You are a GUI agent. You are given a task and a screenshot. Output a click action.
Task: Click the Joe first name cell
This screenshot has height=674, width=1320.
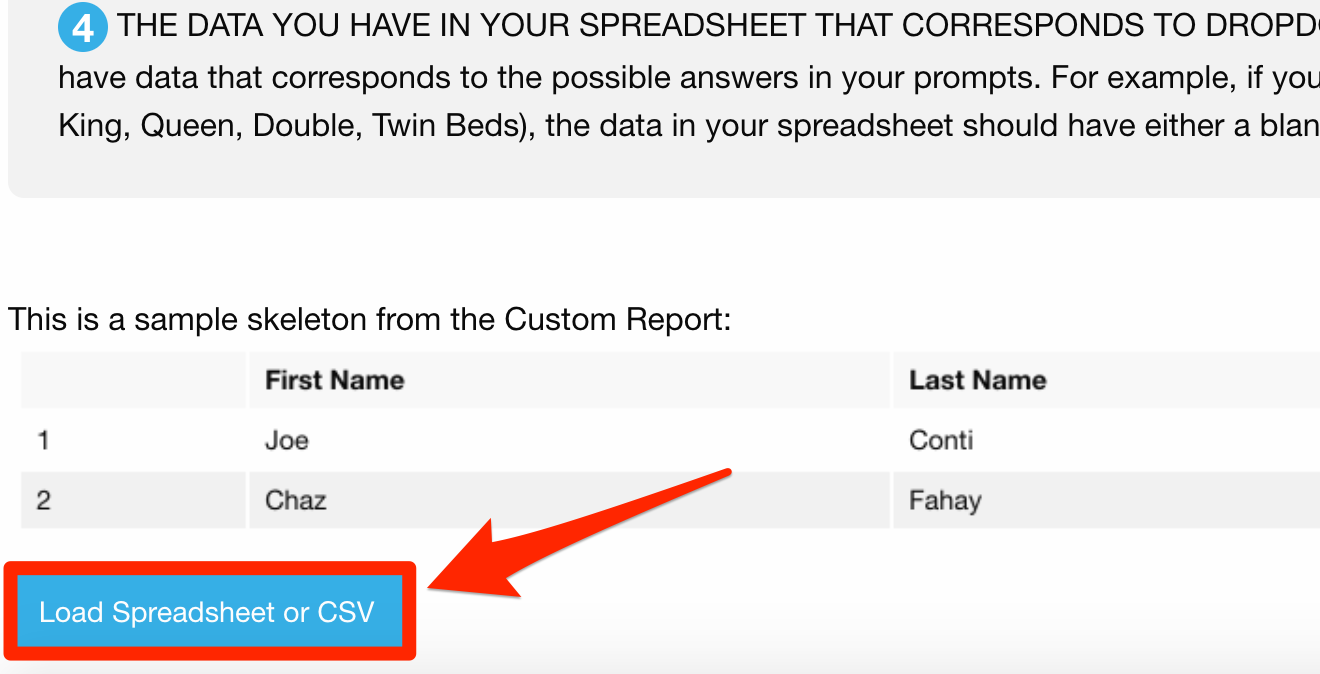tap(287, 440)
